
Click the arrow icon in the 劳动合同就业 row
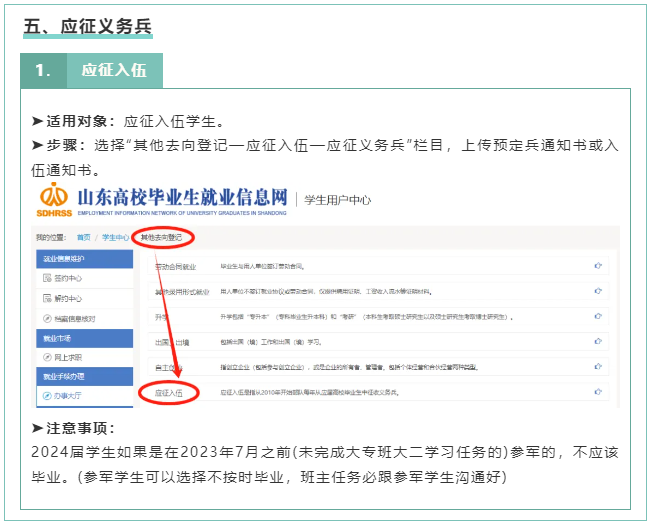(x=598, y=266)
